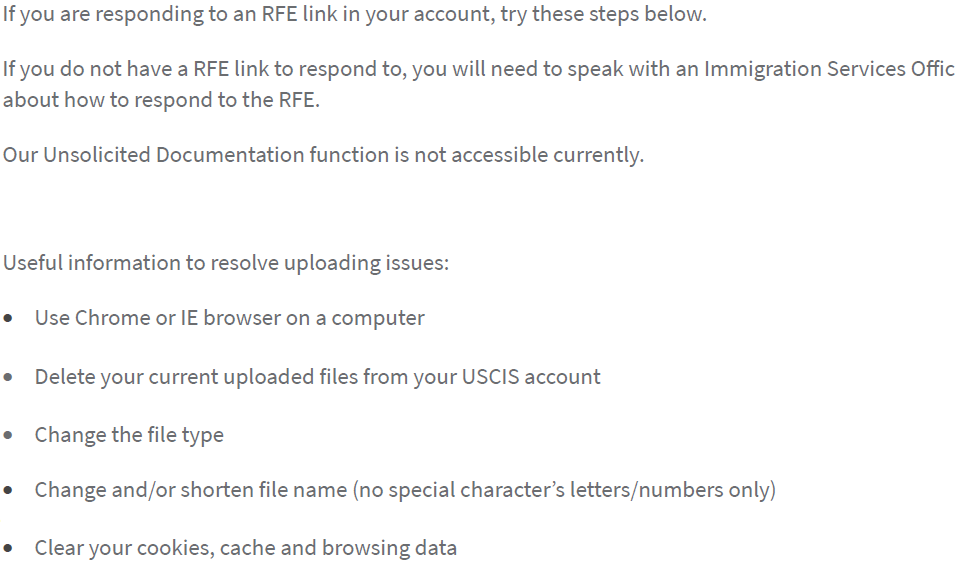Click 'Clear your cookies, cache' item
Viewport: 962px width, 571px height.
(x=245, y=548)
